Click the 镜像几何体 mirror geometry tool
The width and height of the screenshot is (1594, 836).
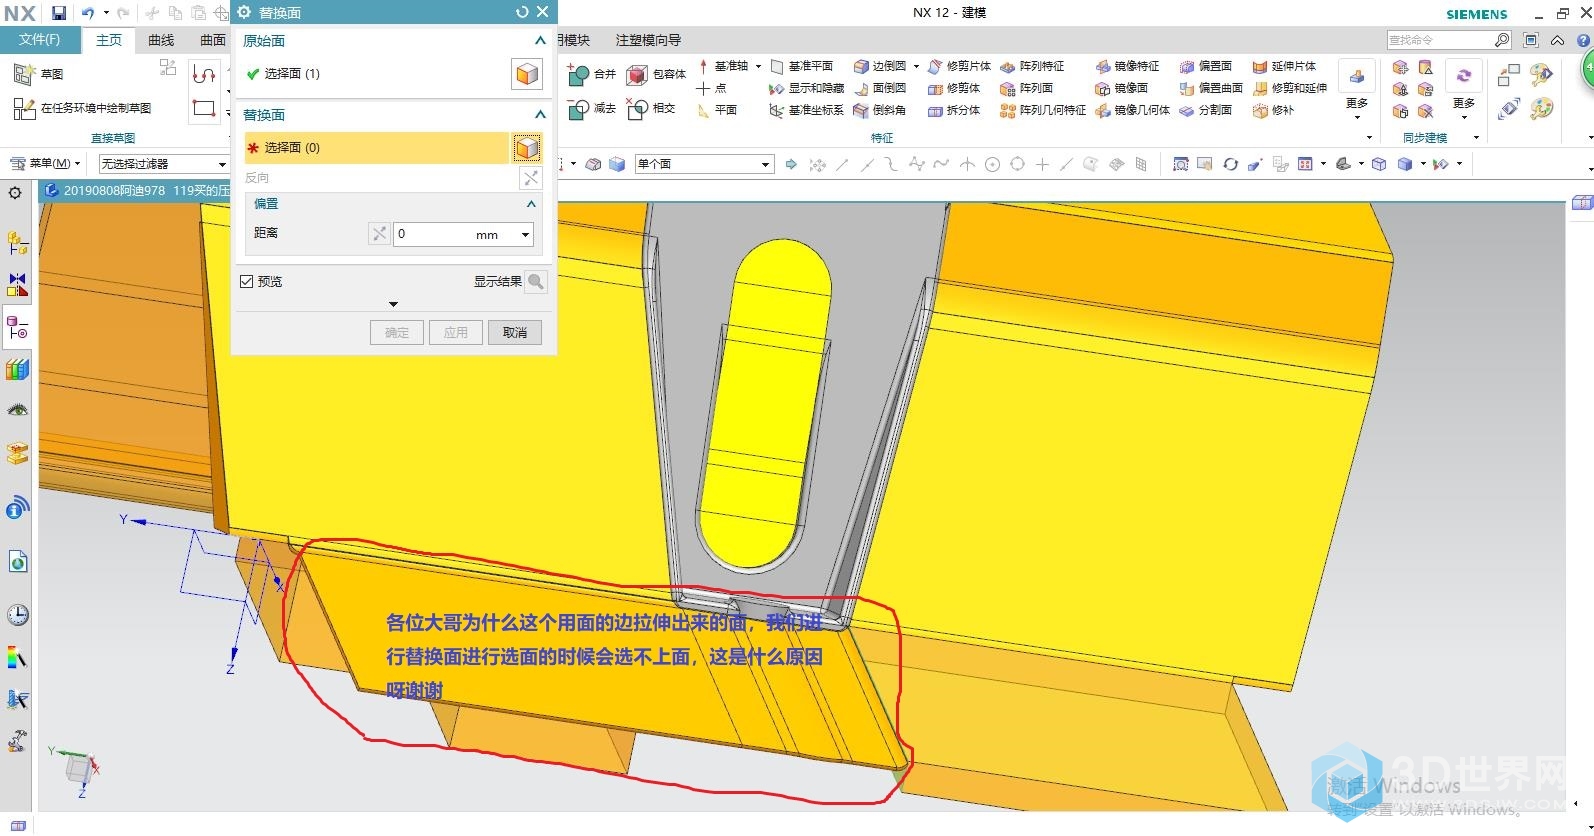click(x=1133, y=110)
